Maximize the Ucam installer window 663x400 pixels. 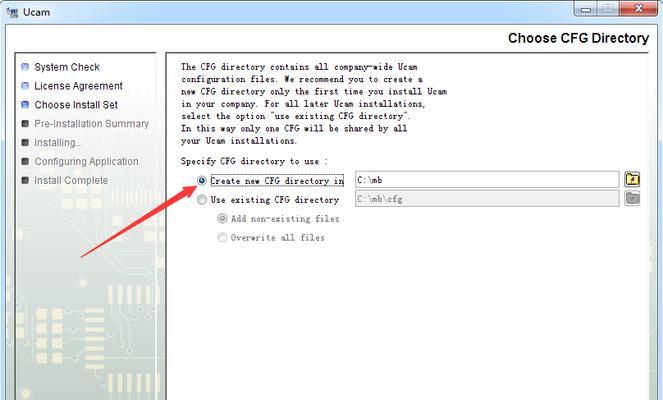pos(608,9)
